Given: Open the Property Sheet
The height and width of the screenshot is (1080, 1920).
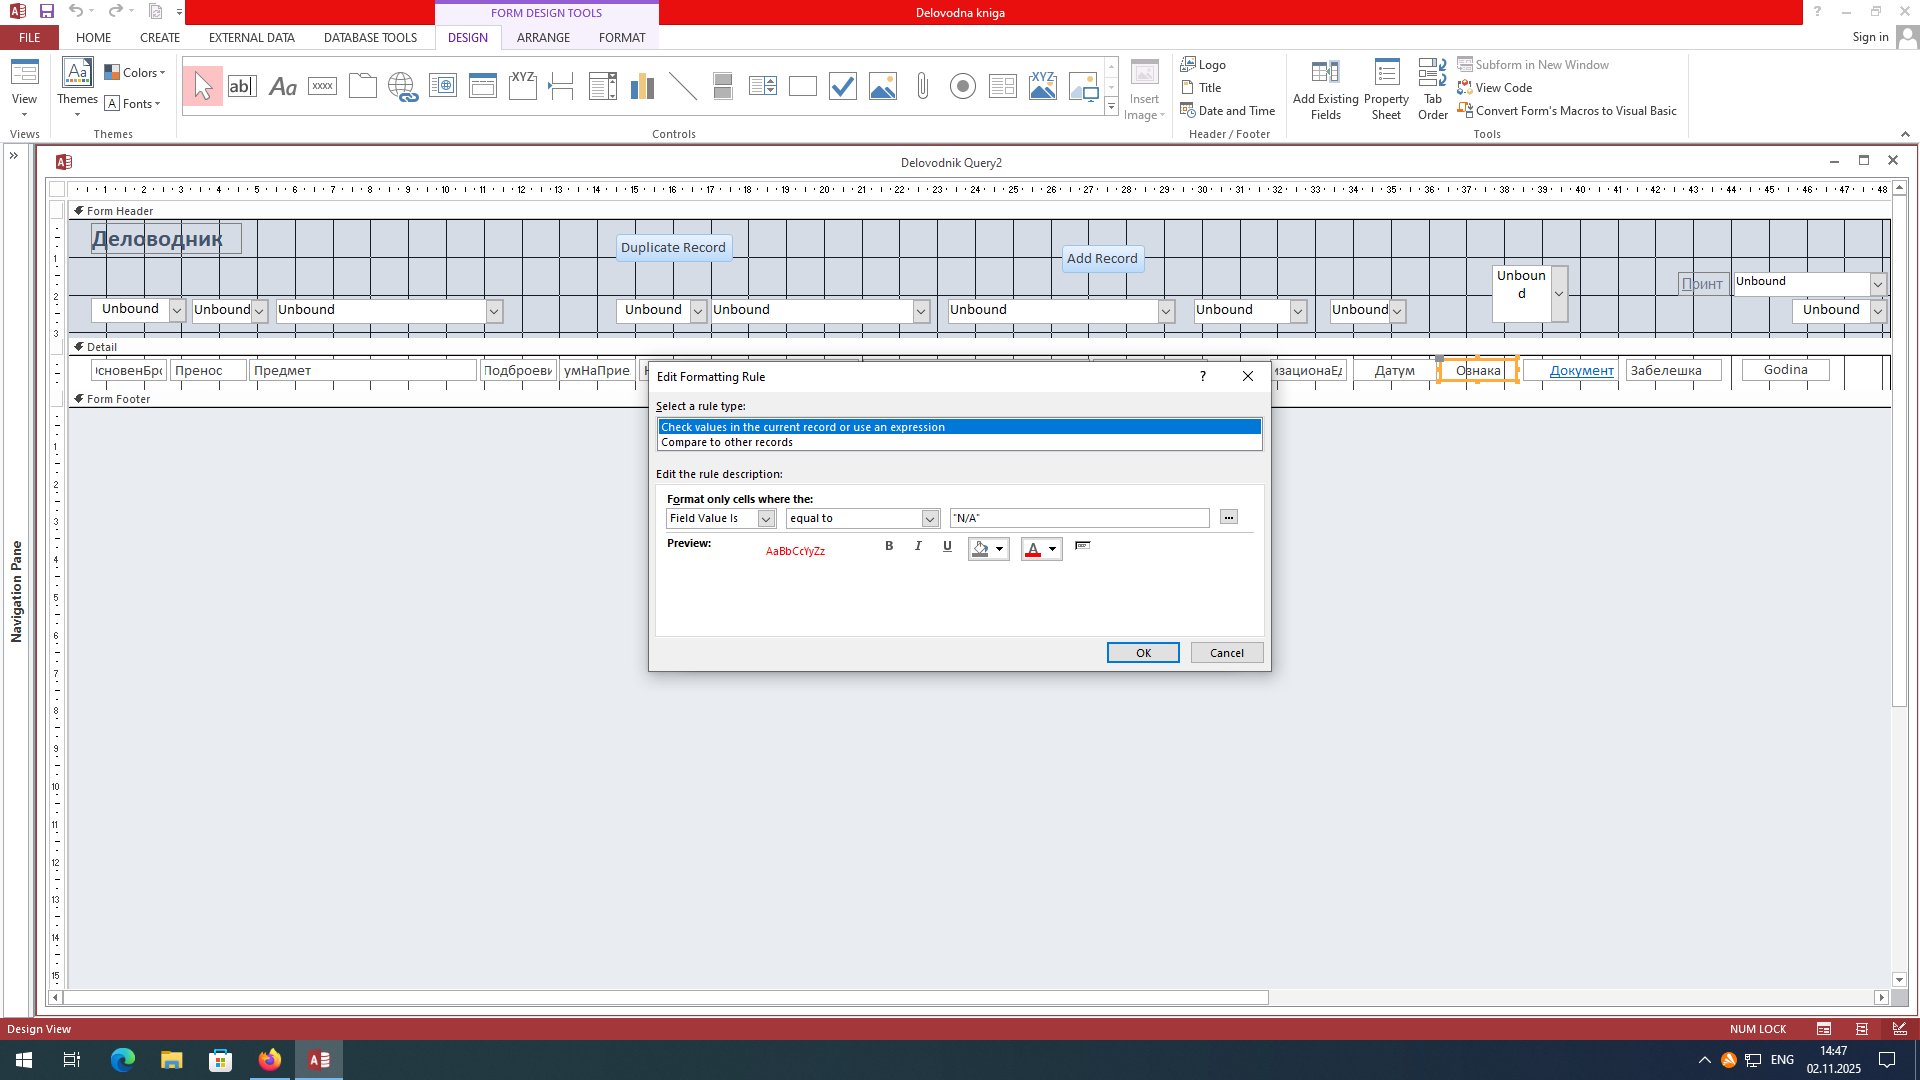Looking at the screenshot, I should 1386,89.
